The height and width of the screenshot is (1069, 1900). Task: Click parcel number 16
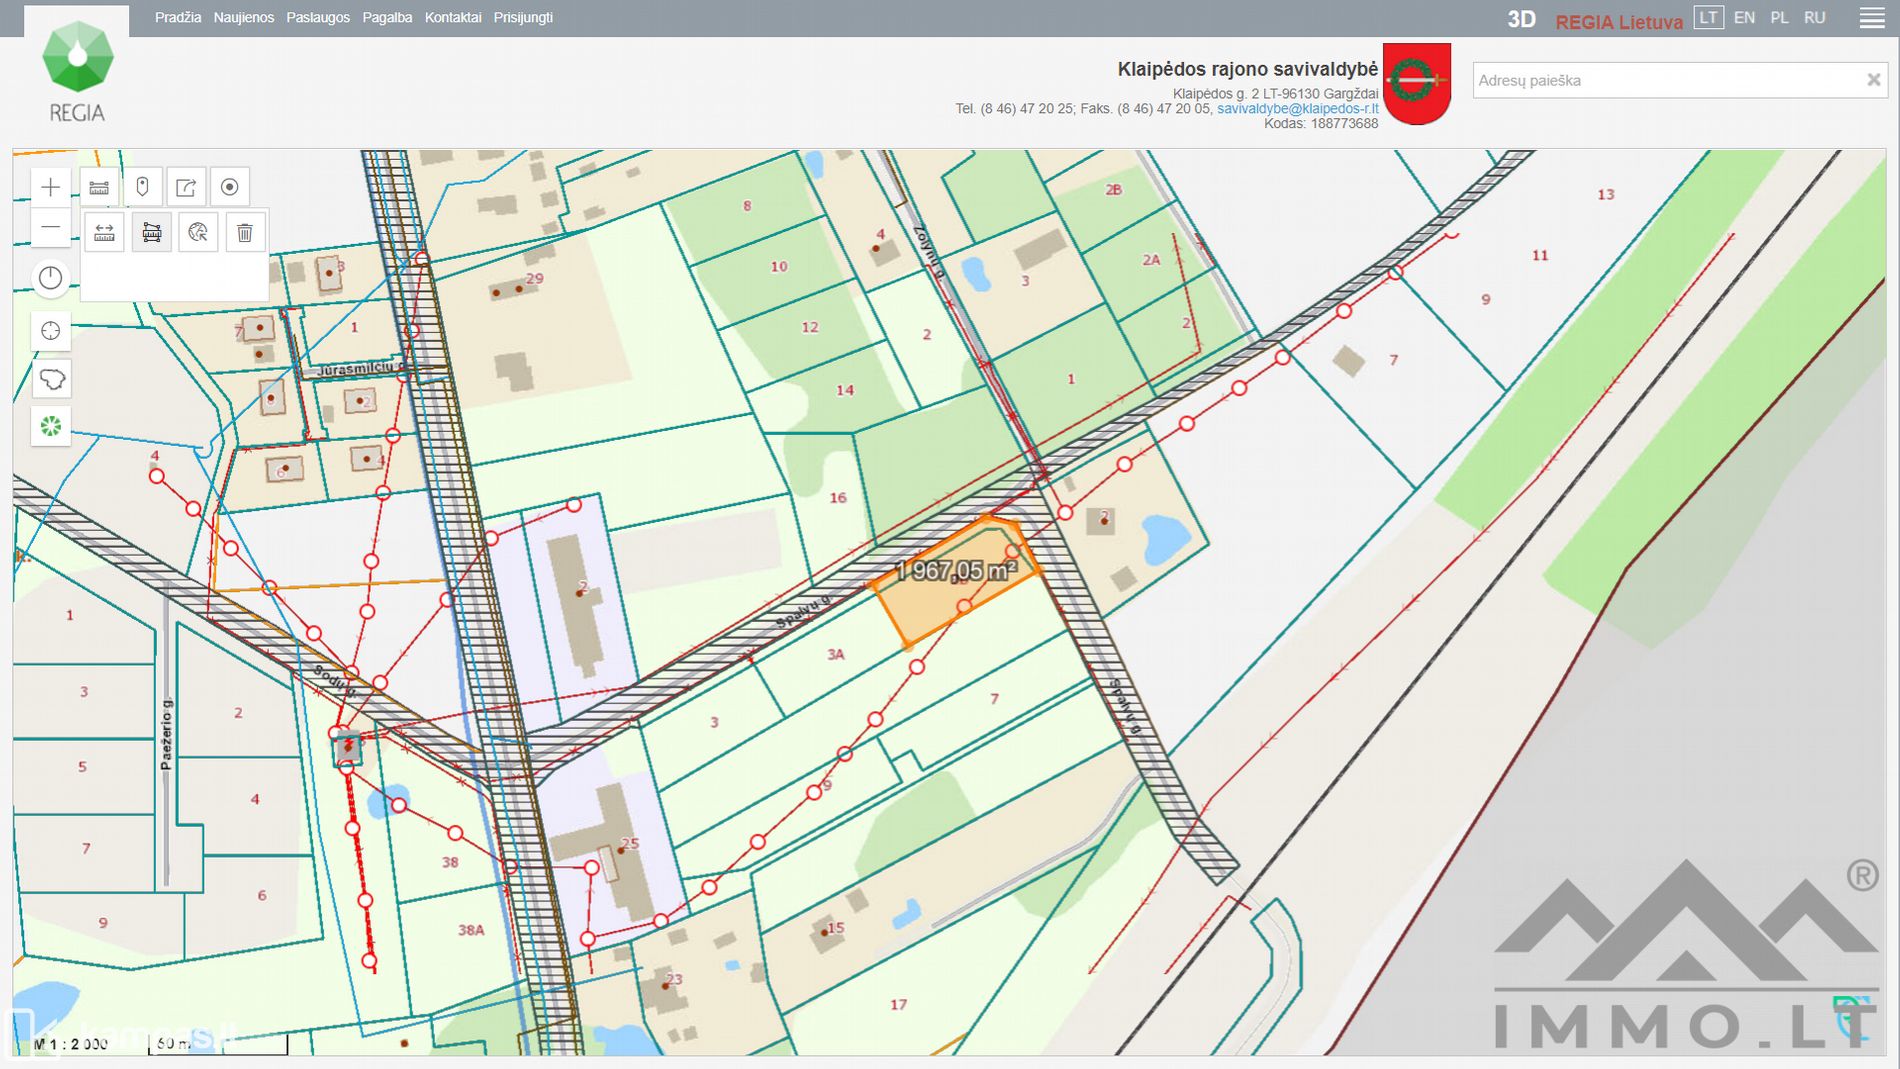[x=838, y=497]
